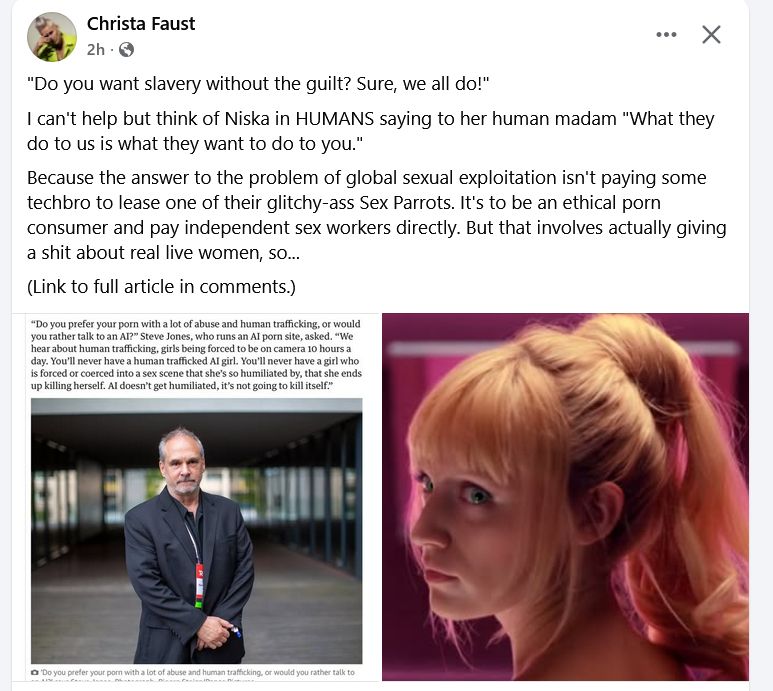This screenshot has width=773, height=691.
Task: Click the paragraph mentioning Niska in HUMANS
Action: click(x=371, y=131)
